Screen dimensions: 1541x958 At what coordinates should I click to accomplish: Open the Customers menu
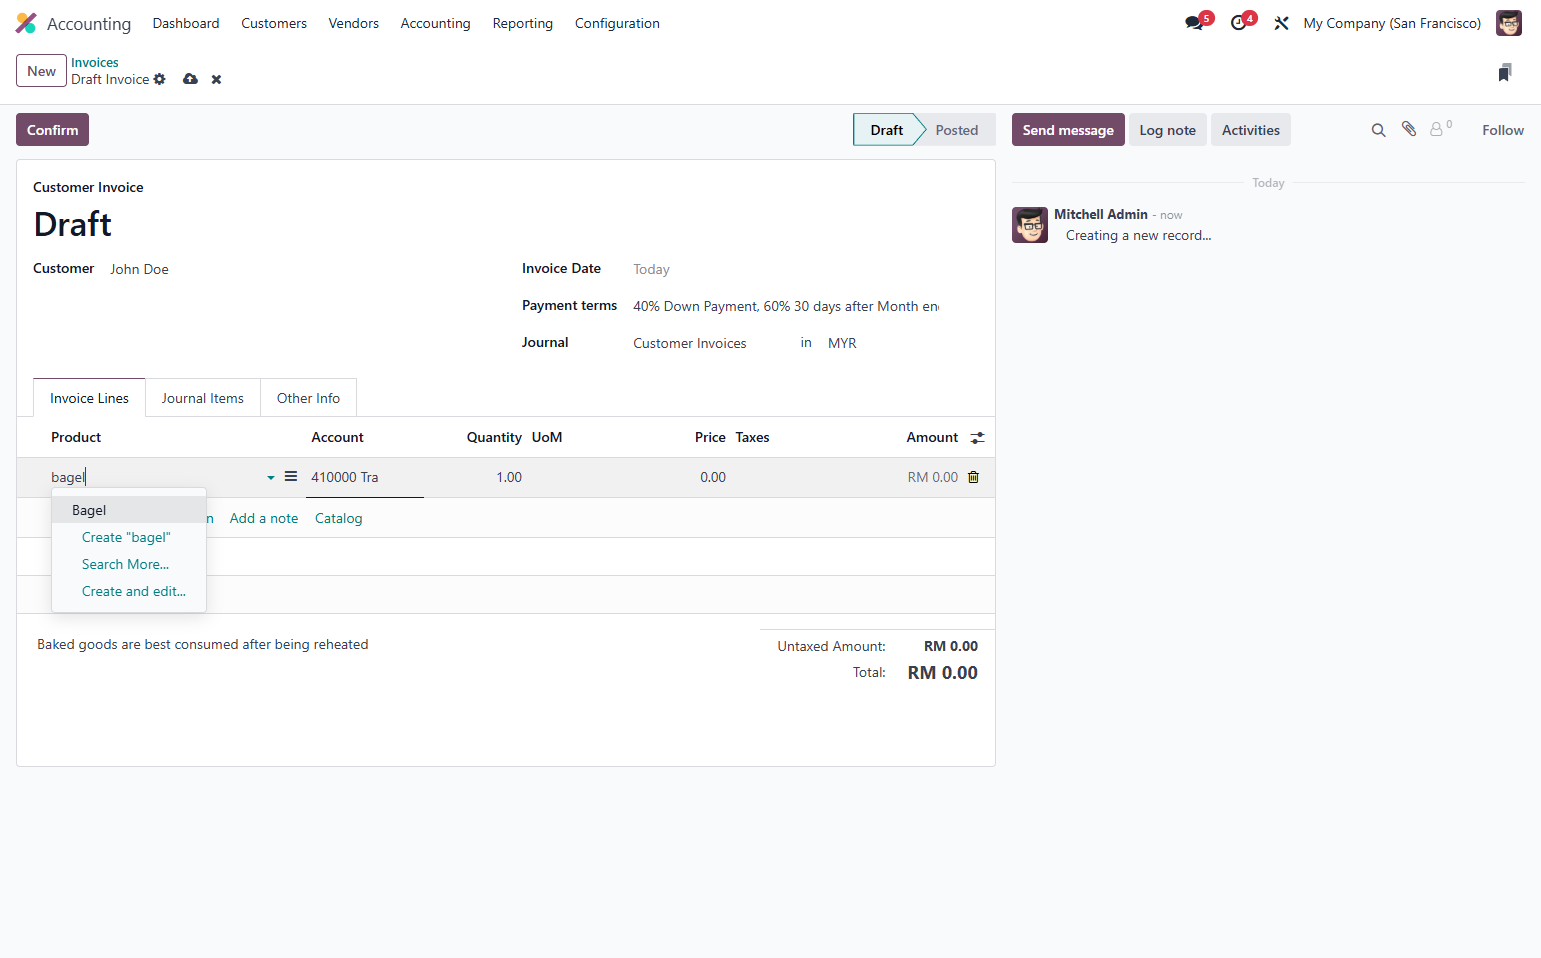click(x=274, y=23)
